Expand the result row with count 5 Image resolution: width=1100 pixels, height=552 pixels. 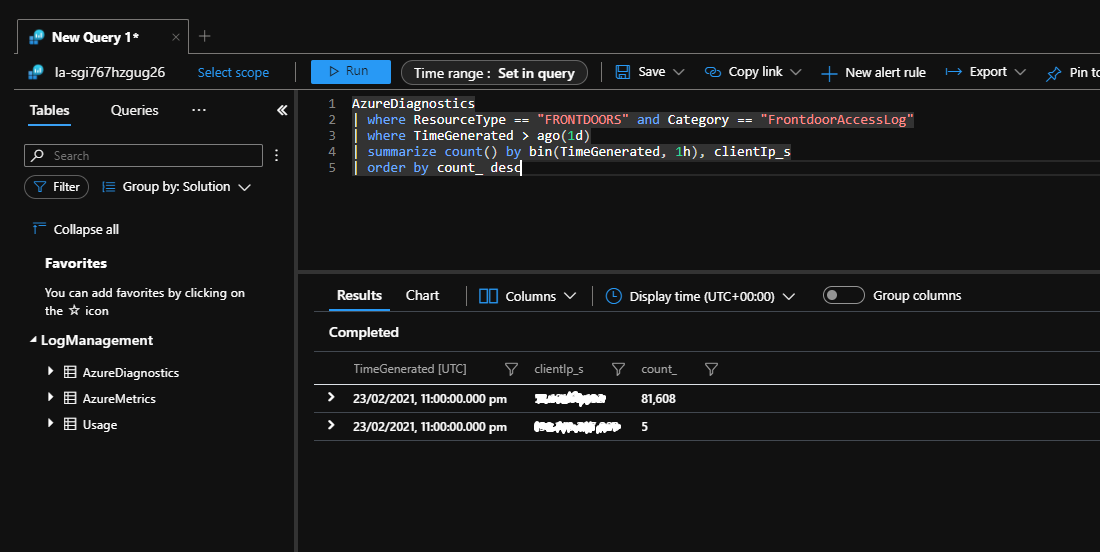(331, 426)
